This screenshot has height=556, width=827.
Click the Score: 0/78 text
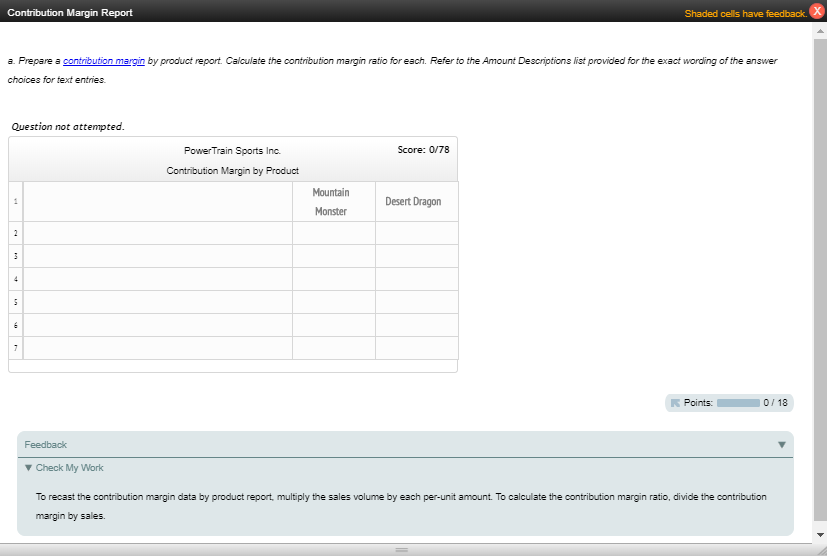(x=424, y=150)
